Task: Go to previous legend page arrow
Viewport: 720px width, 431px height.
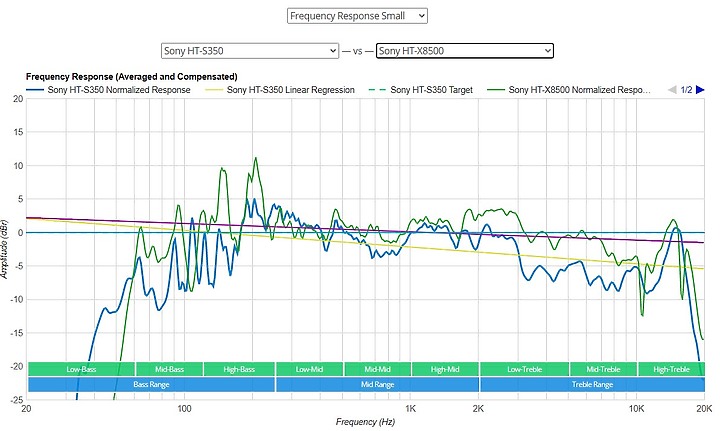Action: coord(672,90)
